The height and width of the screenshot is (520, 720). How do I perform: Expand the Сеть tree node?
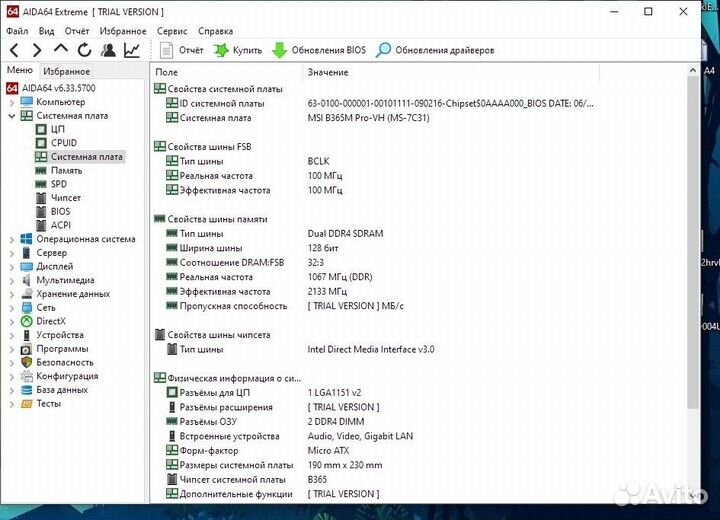click(x=12, y=308)
